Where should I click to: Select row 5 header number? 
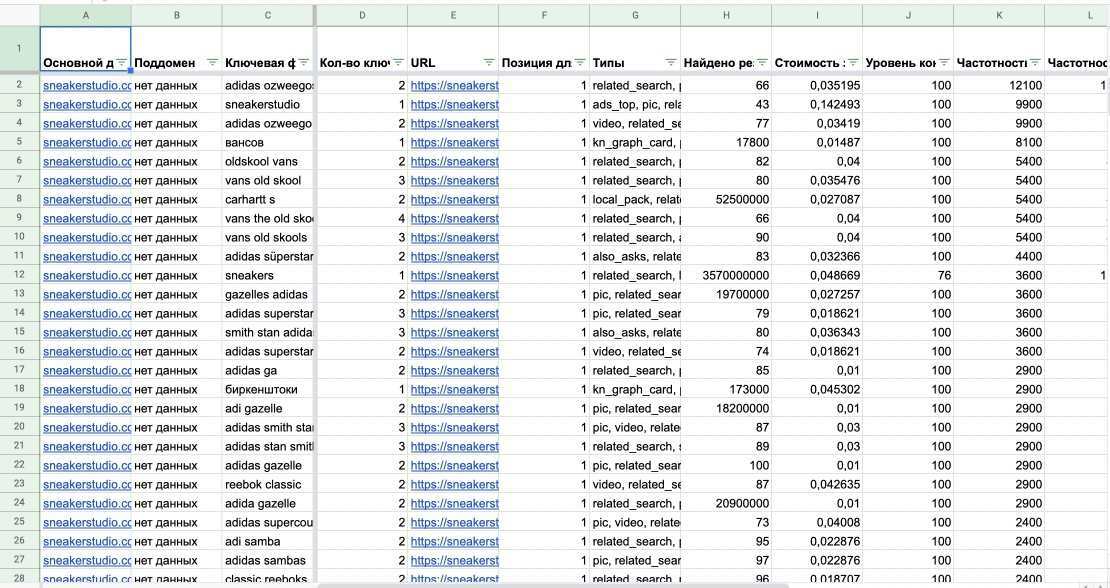(19, 142)
